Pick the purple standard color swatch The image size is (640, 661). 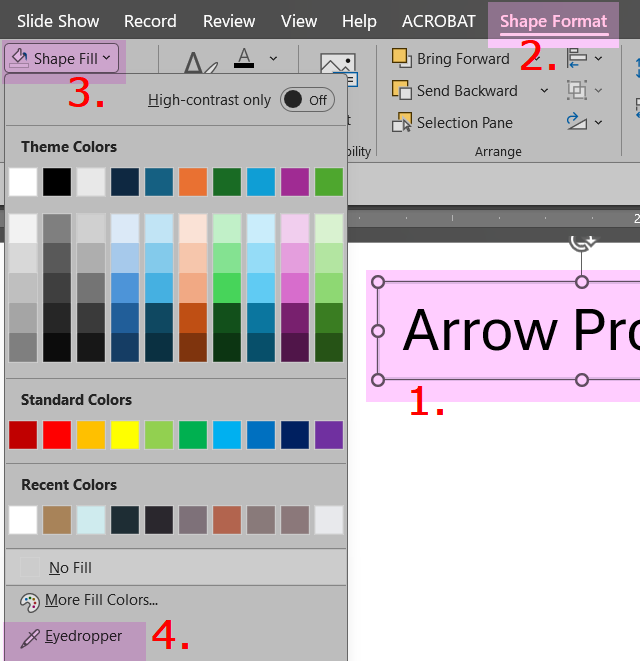click(329, 435)
